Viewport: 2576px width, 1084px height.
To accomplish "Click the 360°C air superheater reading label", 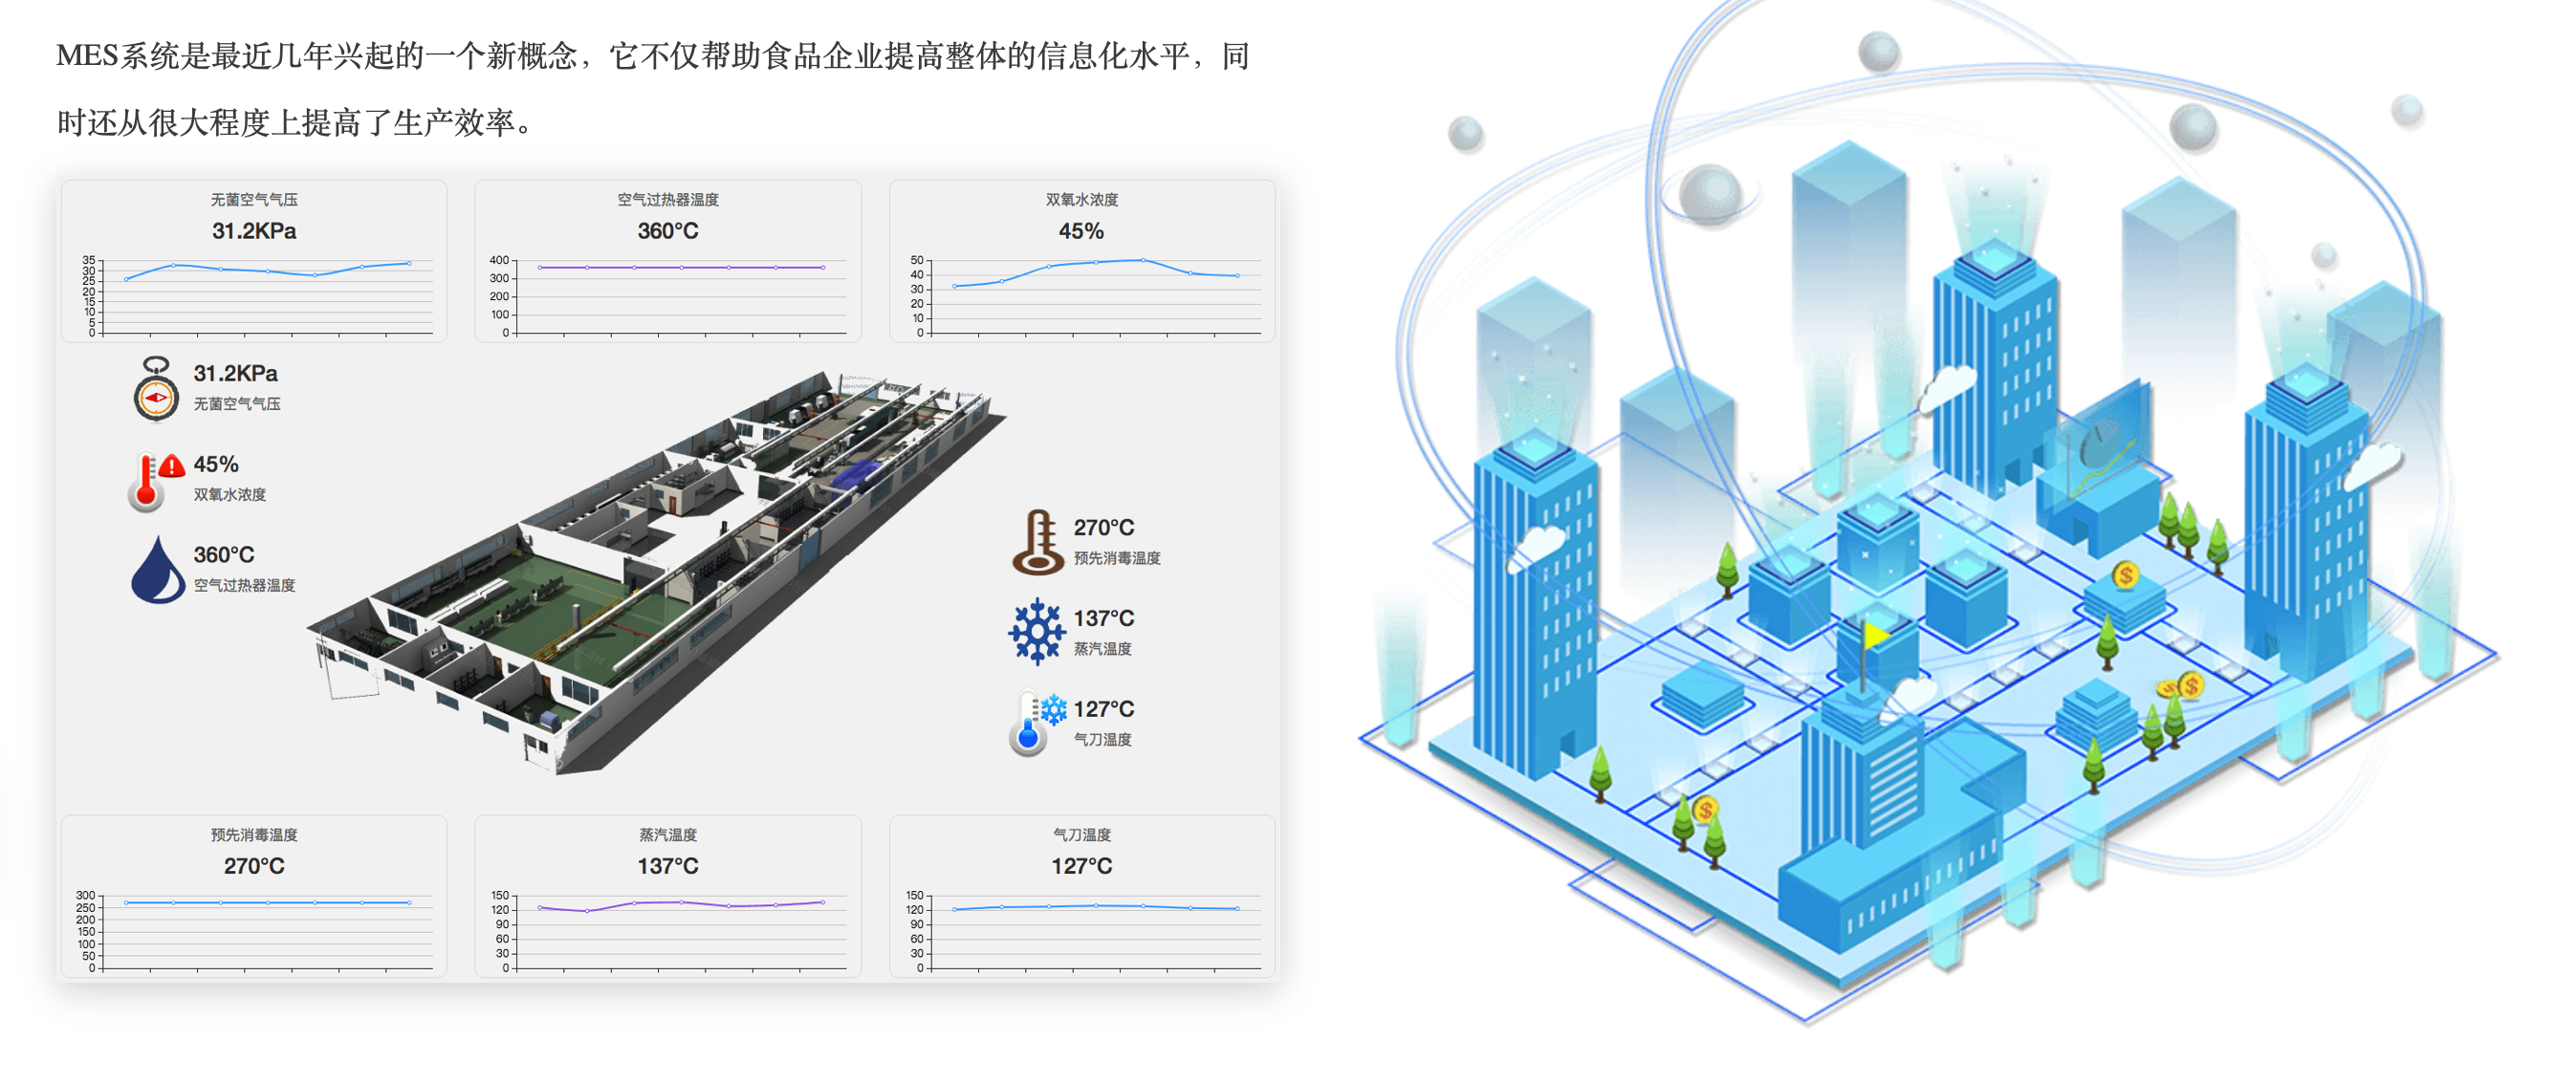I will (x=224, y=555).
